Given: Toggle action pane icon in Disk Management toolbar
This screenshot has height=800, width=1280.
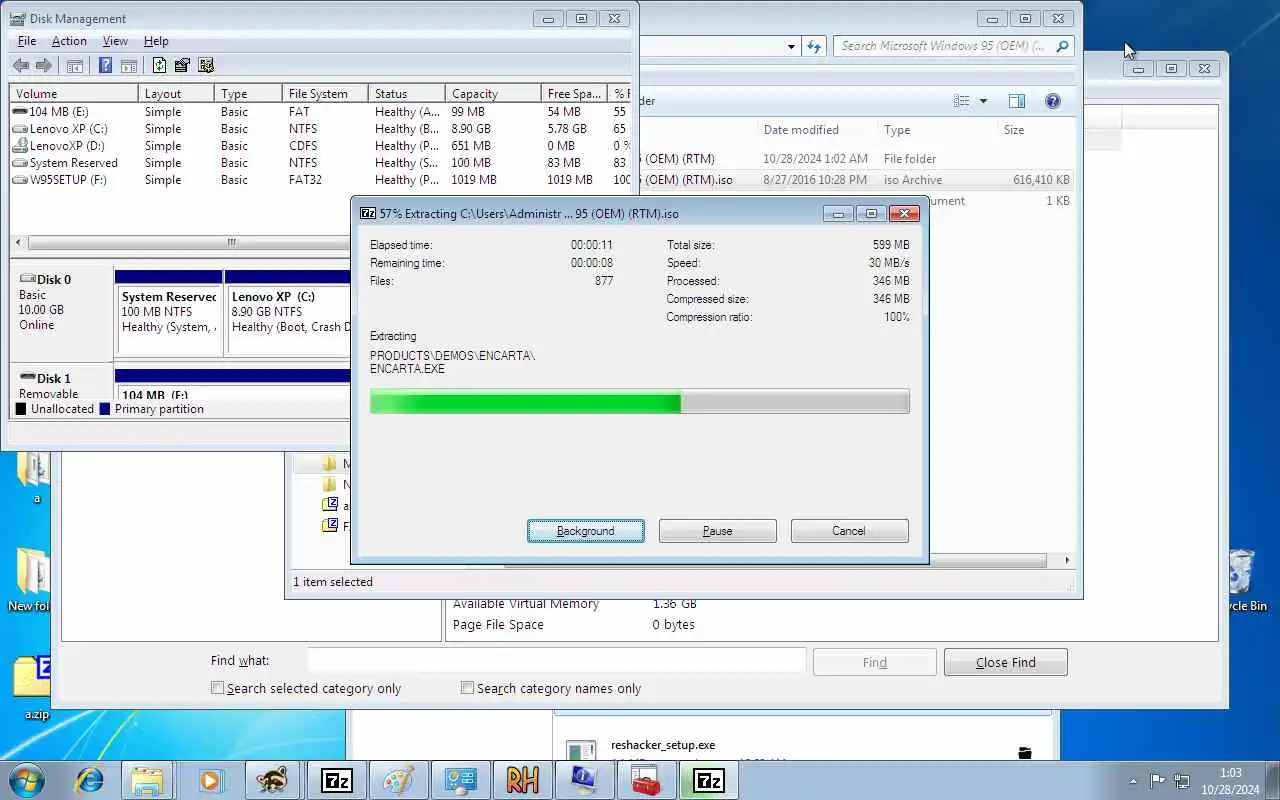Looking at the screenshot, I should point(128,66).
